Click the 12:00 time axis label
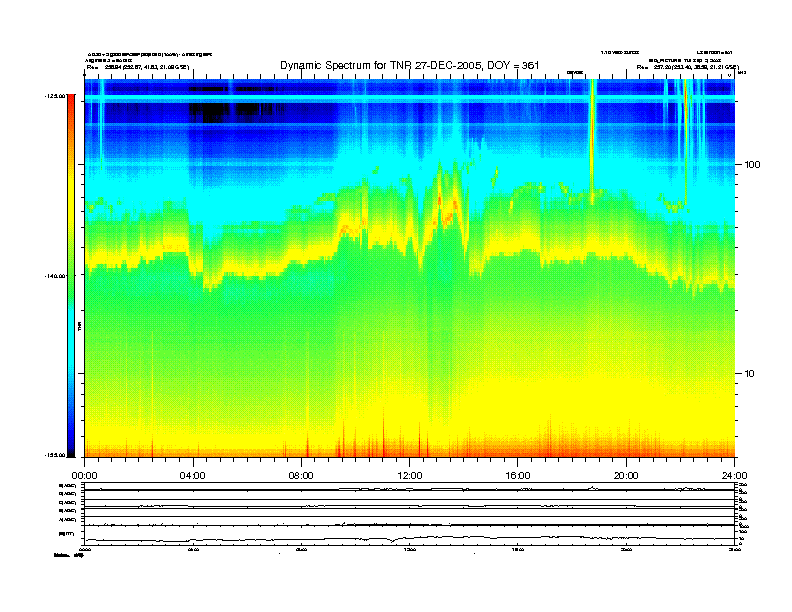792x612 pixels. tap(410, 476)
